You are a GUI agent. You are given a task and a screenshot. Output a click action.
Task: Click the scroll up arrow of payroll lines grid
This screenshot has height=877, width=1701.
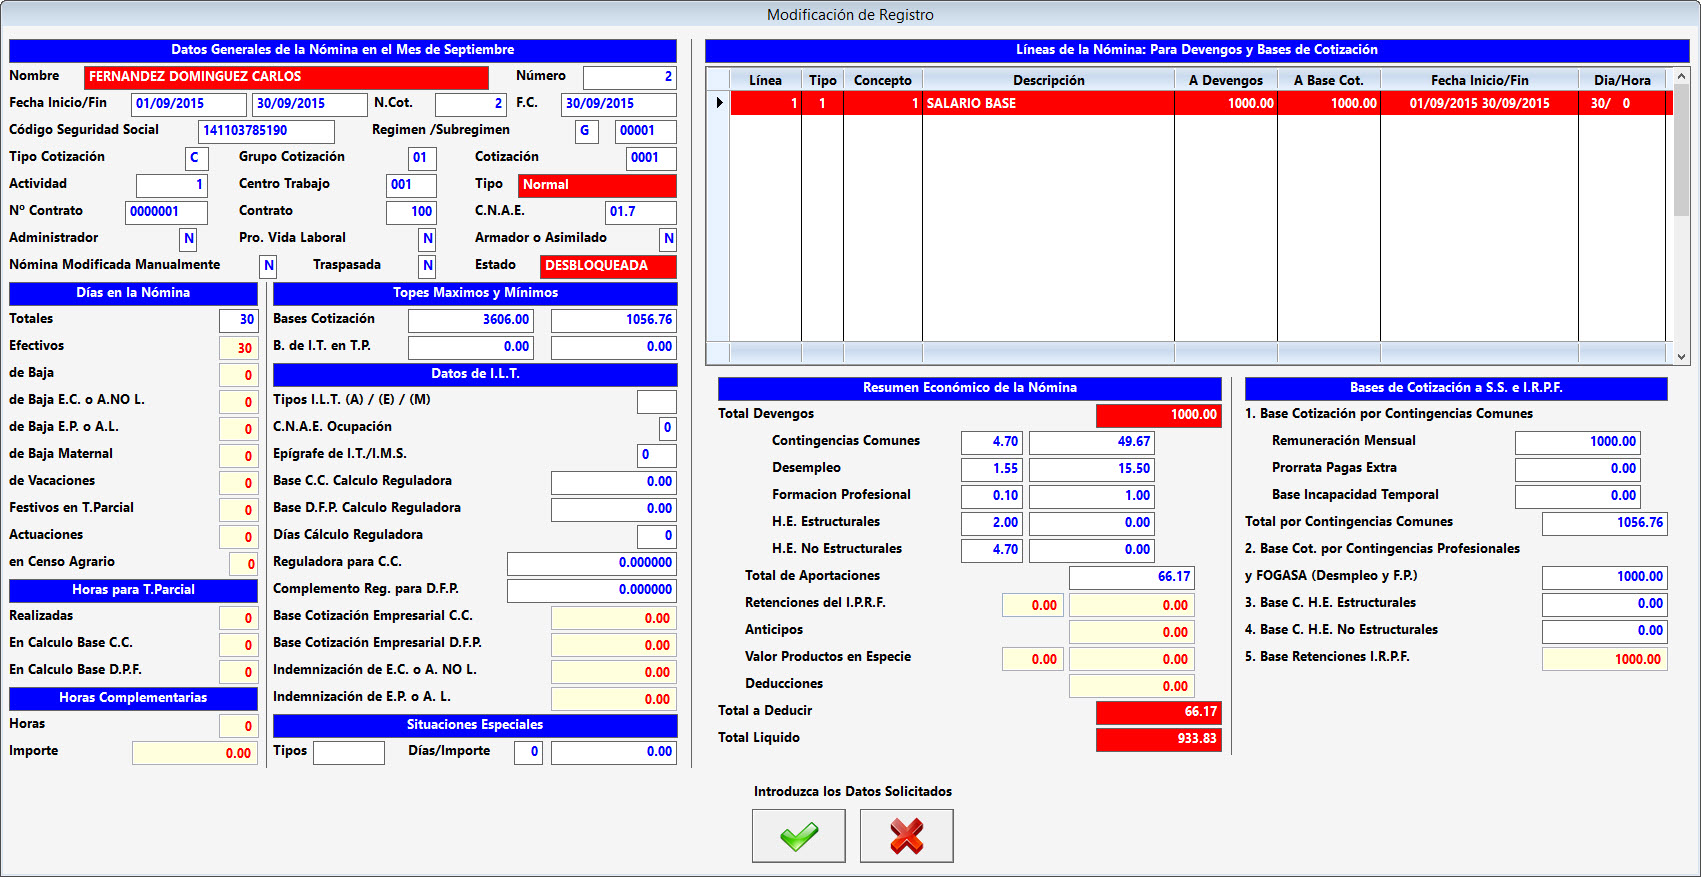pos(1681,77)
